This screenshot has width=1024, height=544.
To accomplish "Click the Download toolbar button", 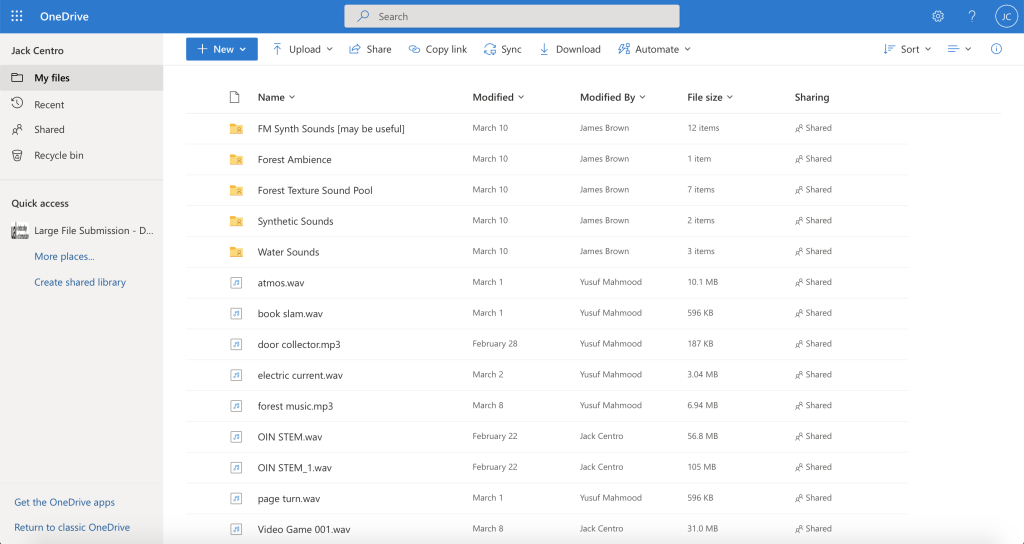I will pos(569,49).
